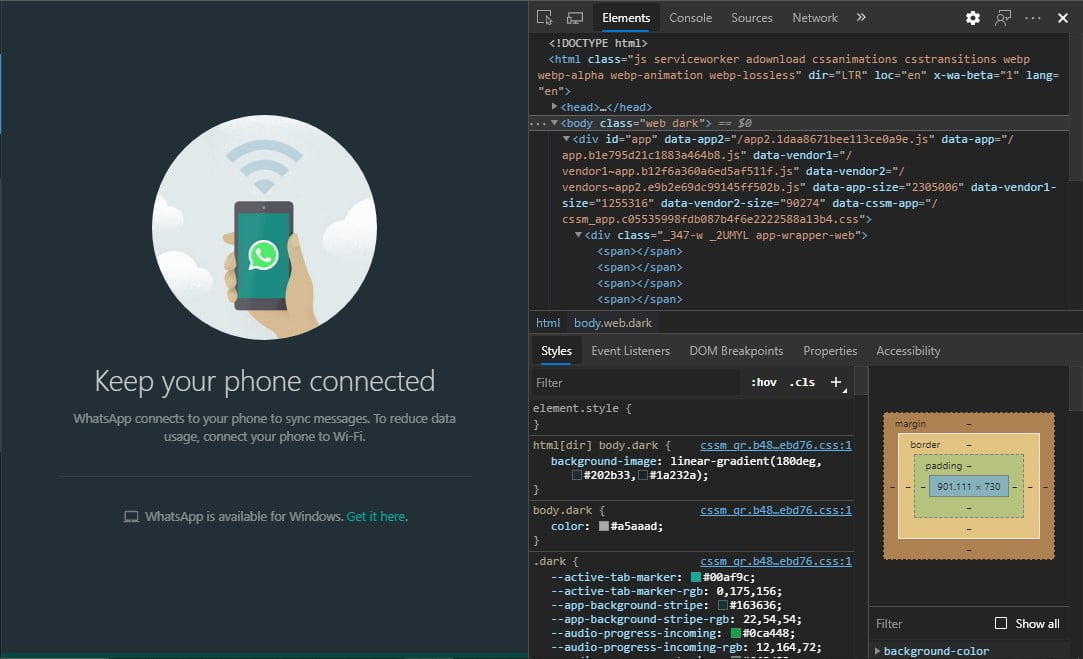Click the new style rule plus icon
Viewport: 1083px width, 659px height.
coord(836,383)
